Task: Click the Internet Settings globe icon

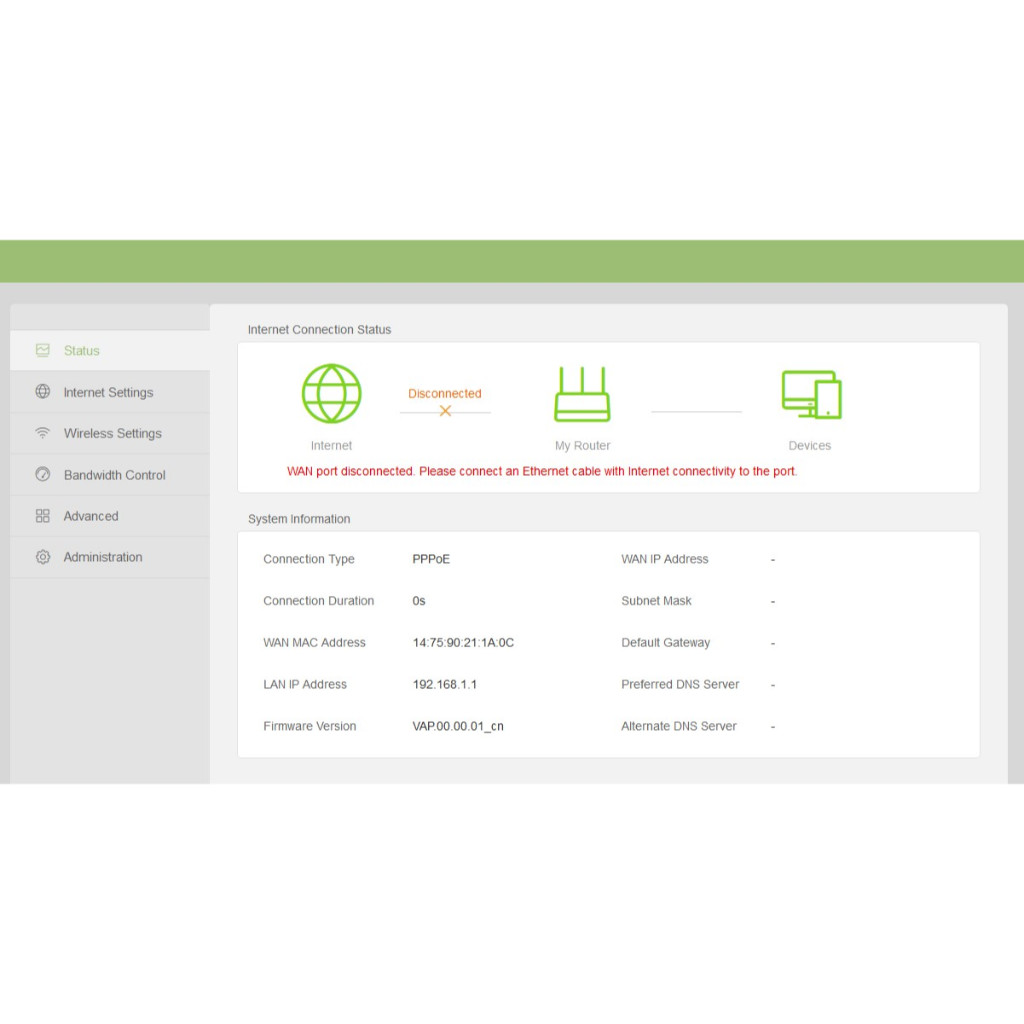Action: (42, 392)
